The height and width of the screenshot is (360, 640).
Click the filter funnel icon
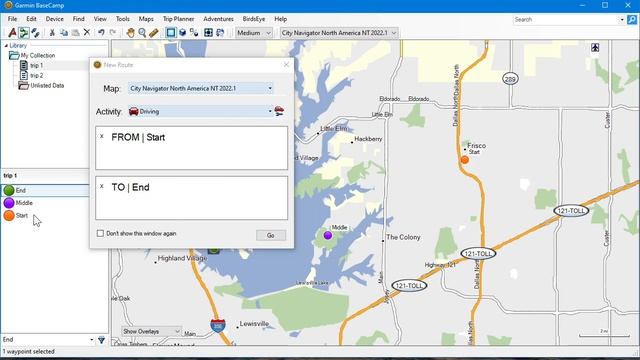pyautogui.click(x=101, y=340)
